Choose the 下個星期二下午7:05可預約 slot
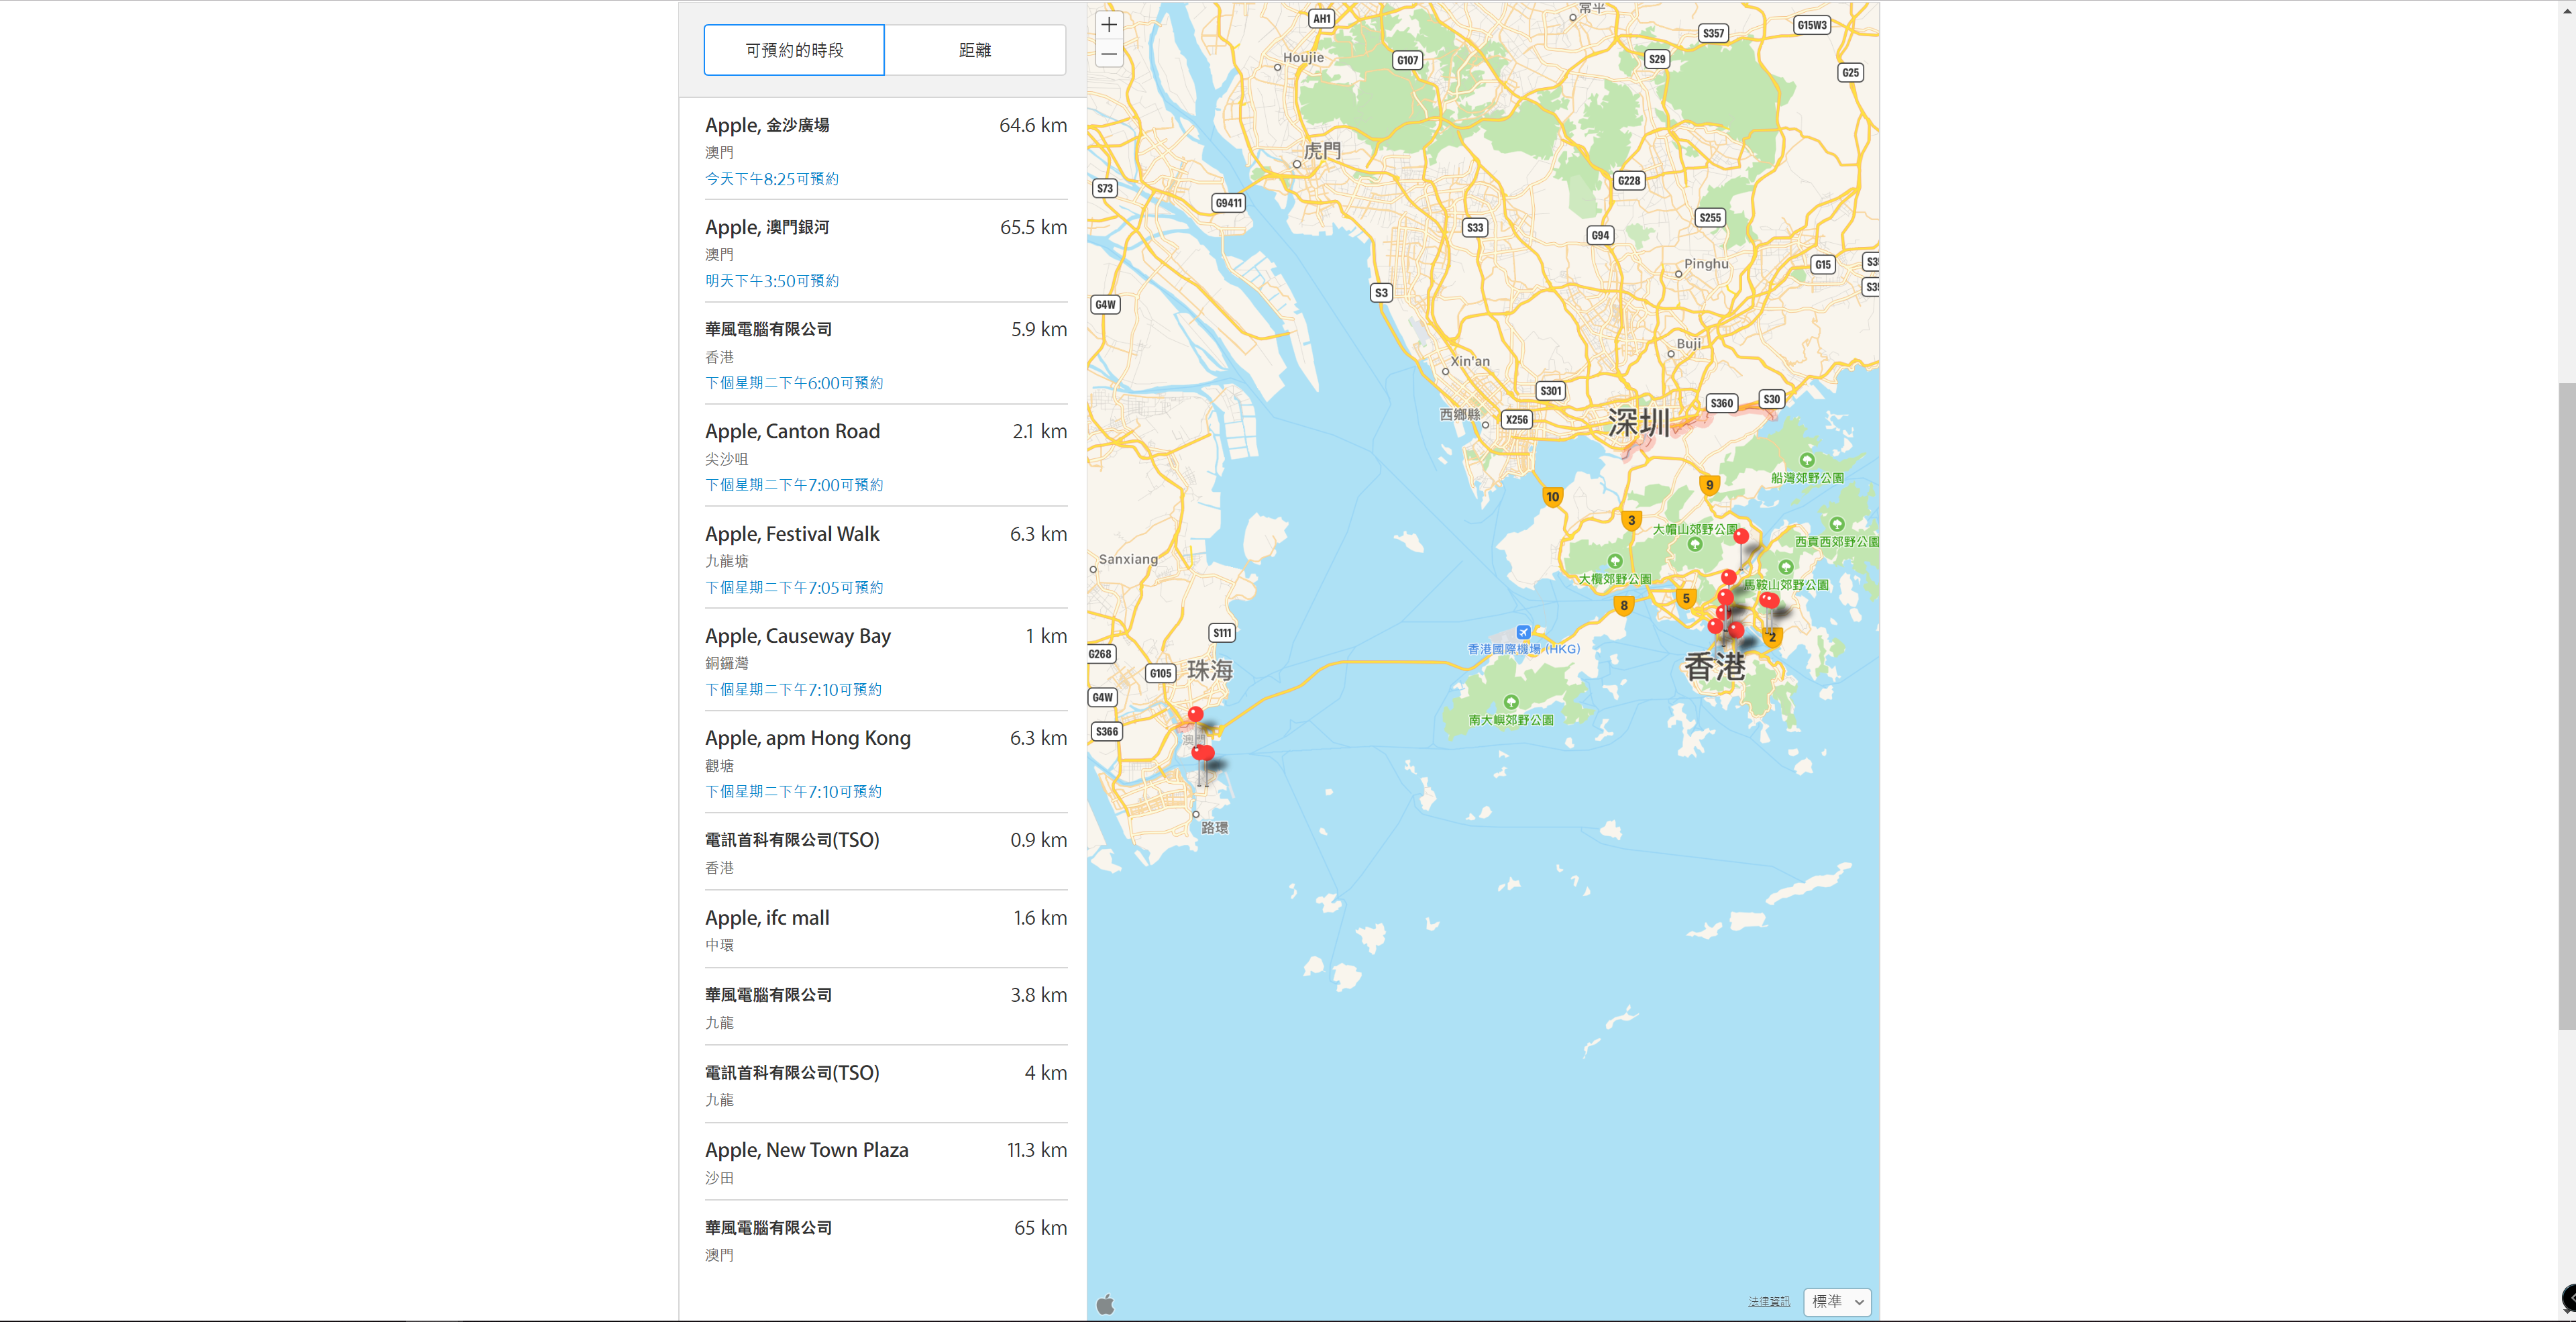The height and width of the screenshot is (1322, 2576). pos(794,587)
